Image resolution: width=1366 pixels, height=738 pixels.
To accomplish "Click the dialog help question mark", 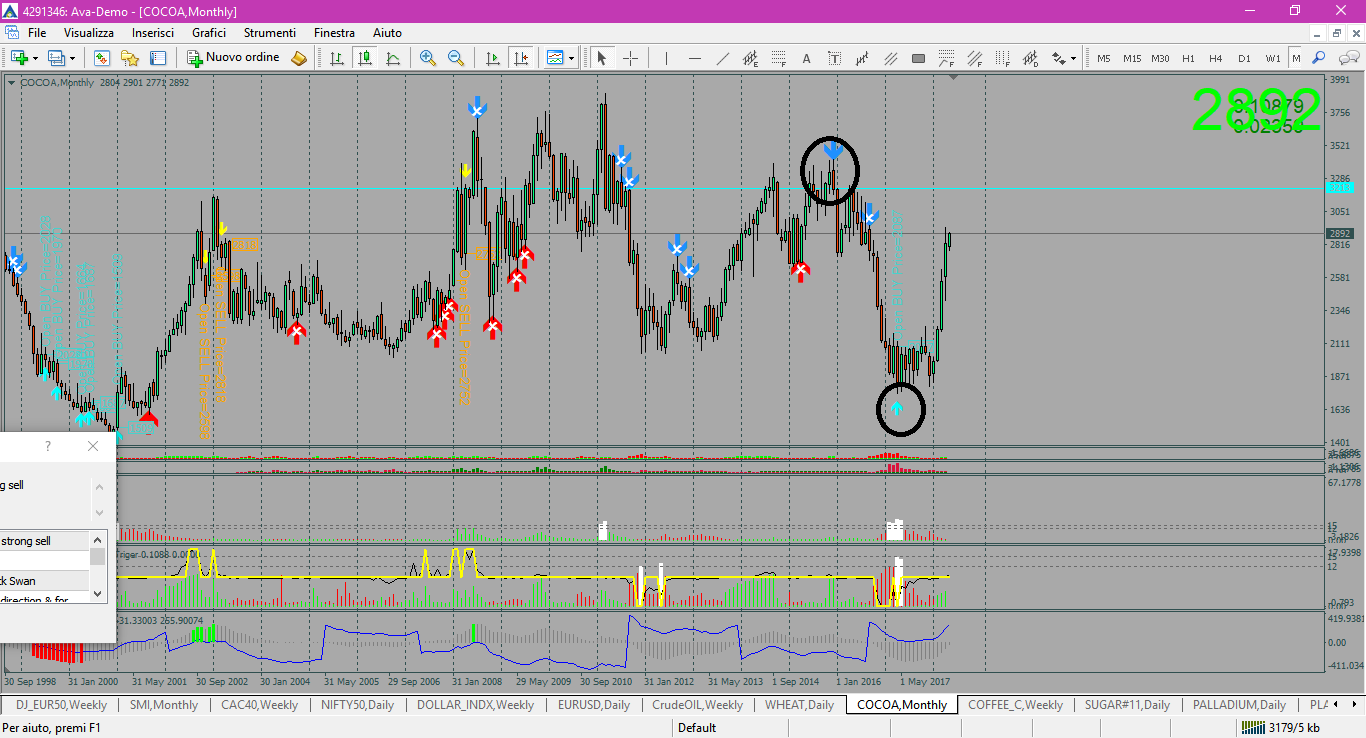I will coord(48,446).
